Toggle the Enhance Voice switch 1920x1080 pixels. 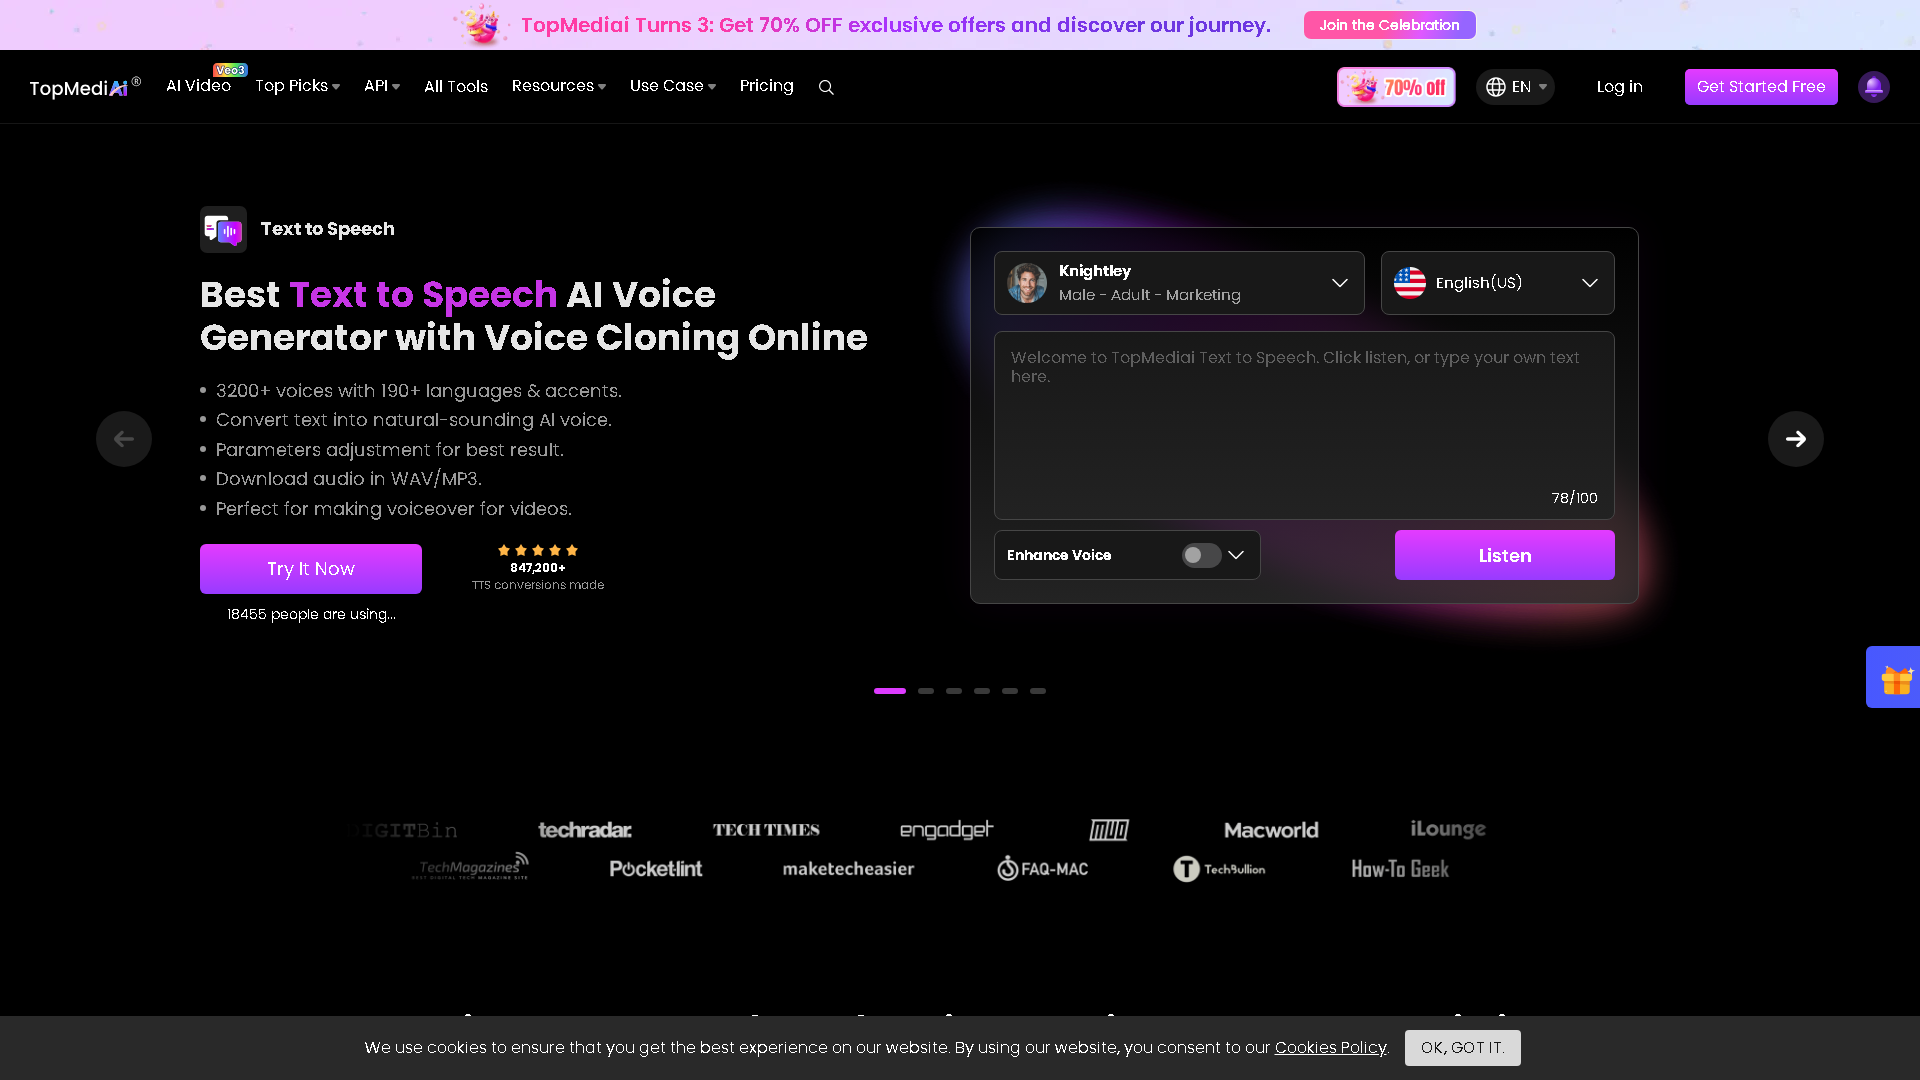[x=1201, y=555]
